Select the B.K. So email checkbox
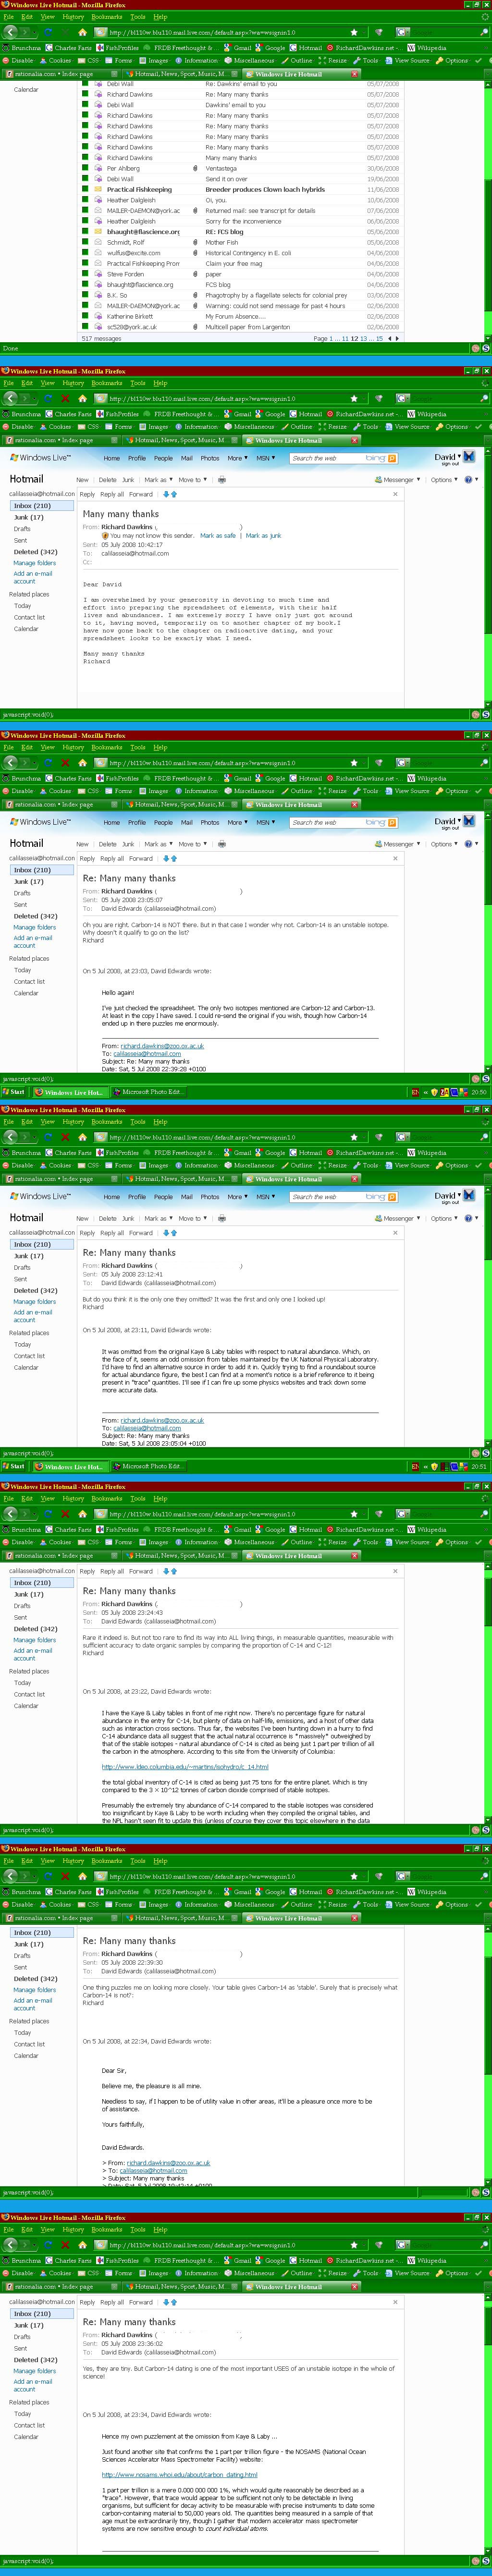The height and width of the screenshot is (2576, 492). (85, 295)
